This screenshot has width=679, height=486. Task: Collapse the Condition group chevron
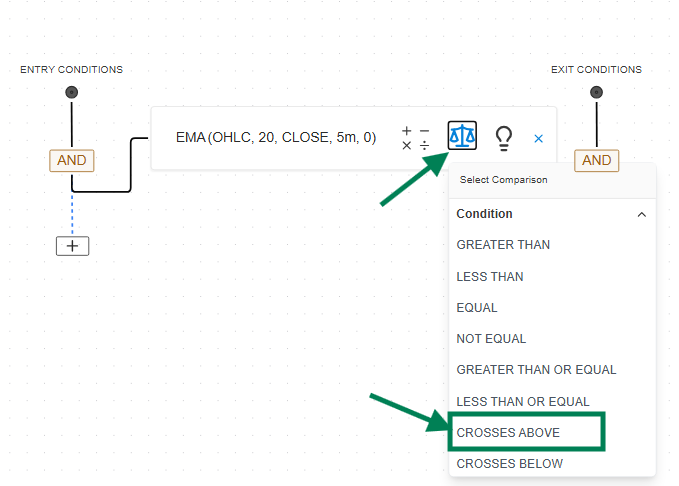[x=641, y=214]
